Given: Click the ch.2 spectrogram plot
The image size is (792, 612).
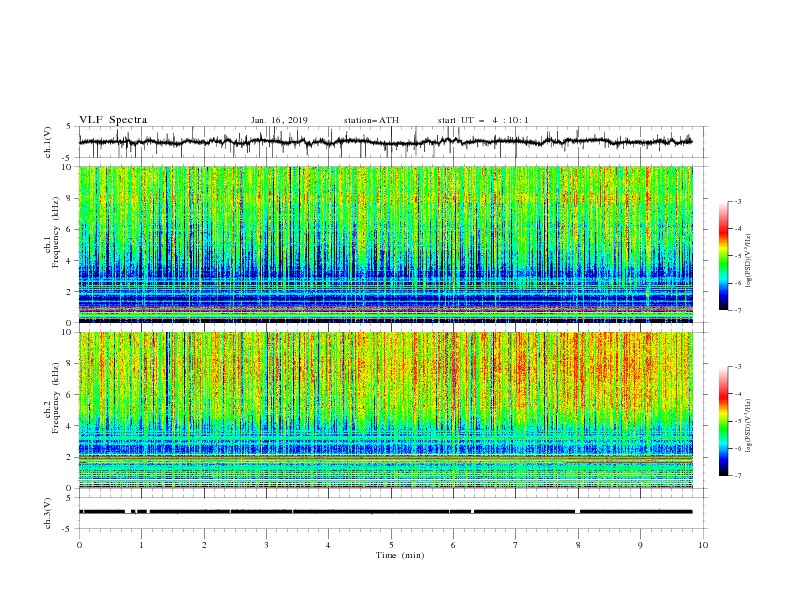Looking at the screenshot, I should (x=386, y=410).
